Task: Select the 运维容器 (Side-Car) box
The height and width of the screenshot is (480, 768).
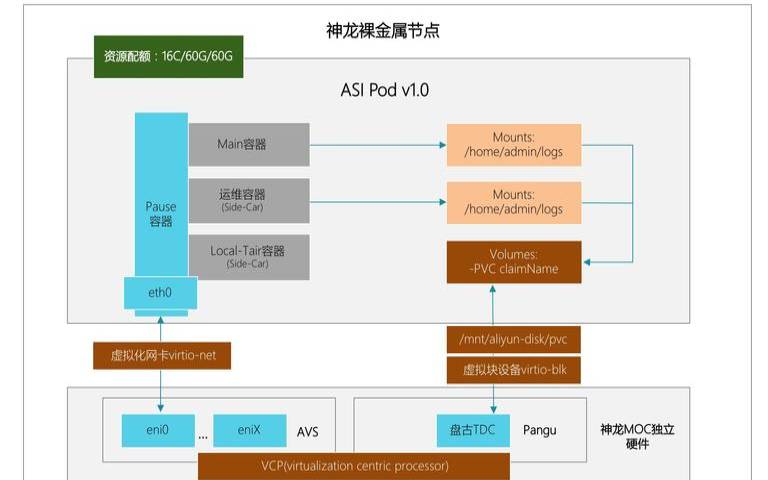Action: point(249,201)
